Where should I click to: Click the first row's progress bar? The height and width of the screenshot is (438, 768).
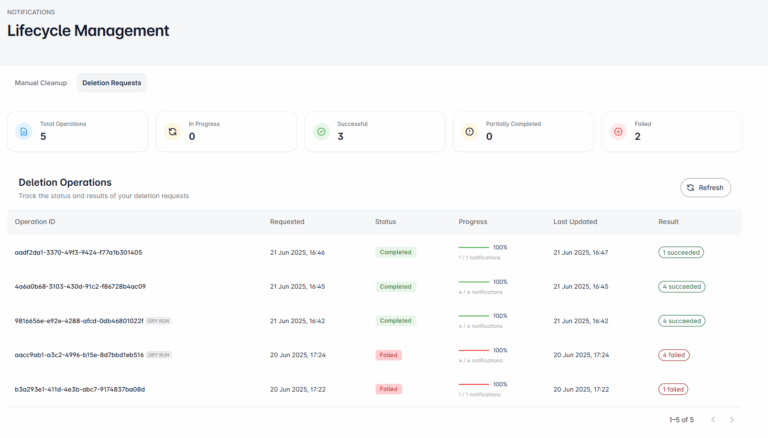[x=474, y=247]
